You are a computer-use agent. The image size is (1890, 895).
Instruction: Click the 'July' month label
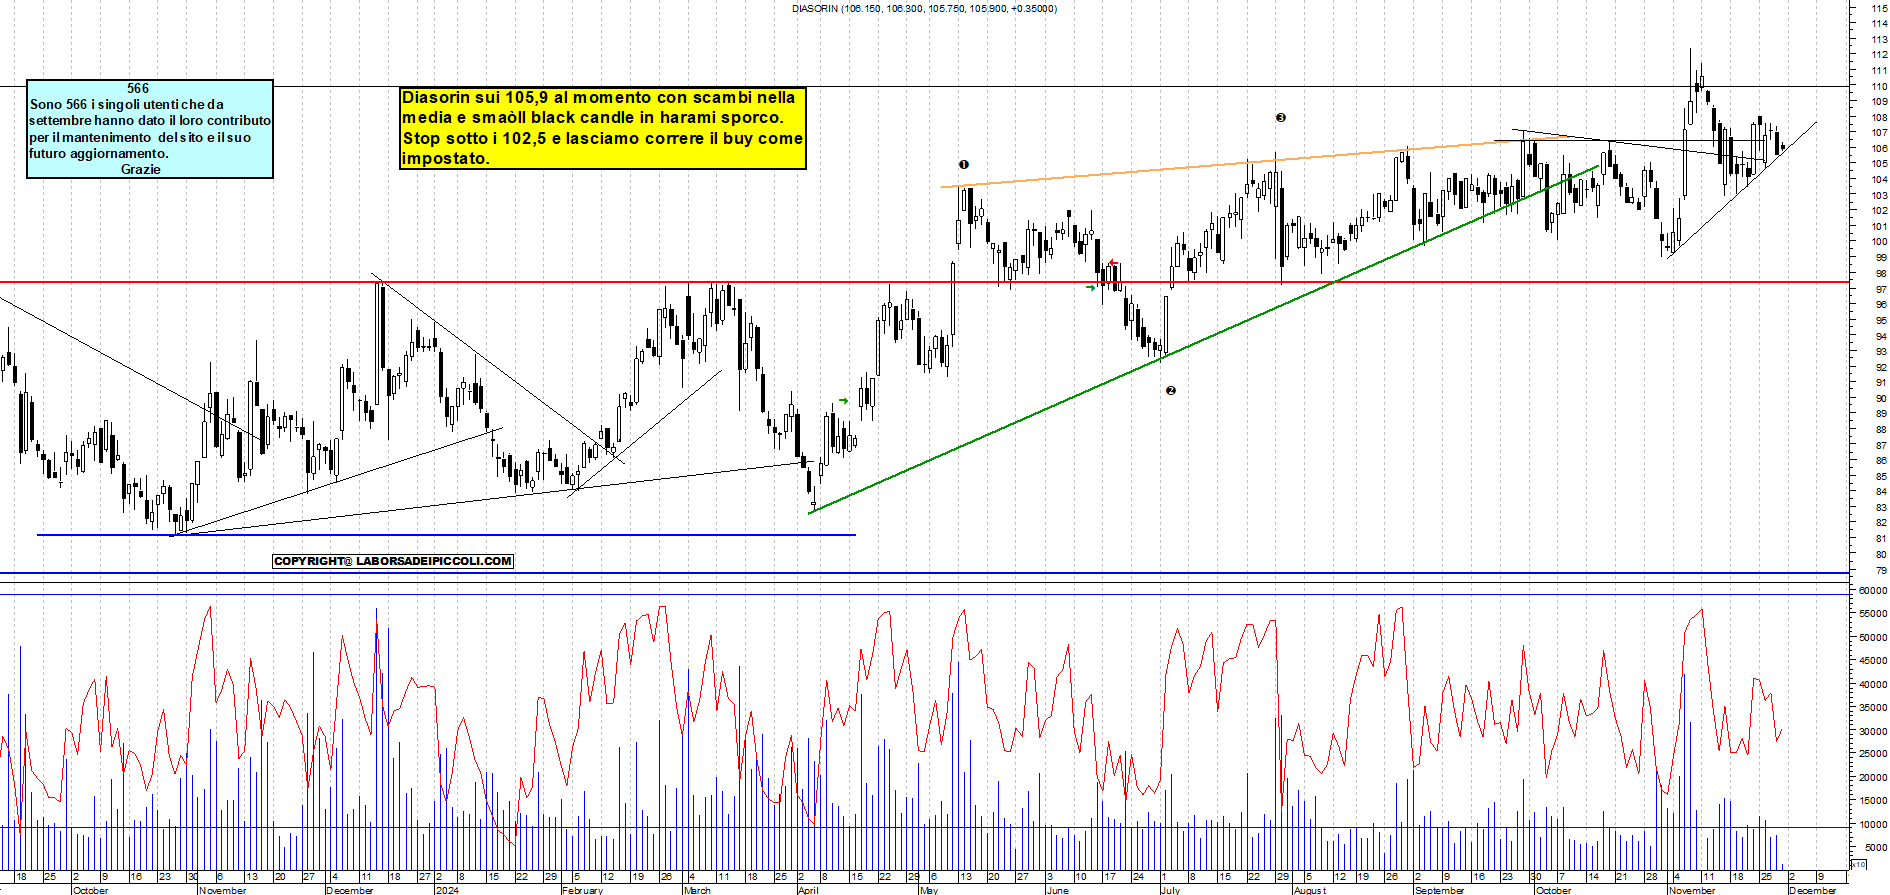[1171, 890]
